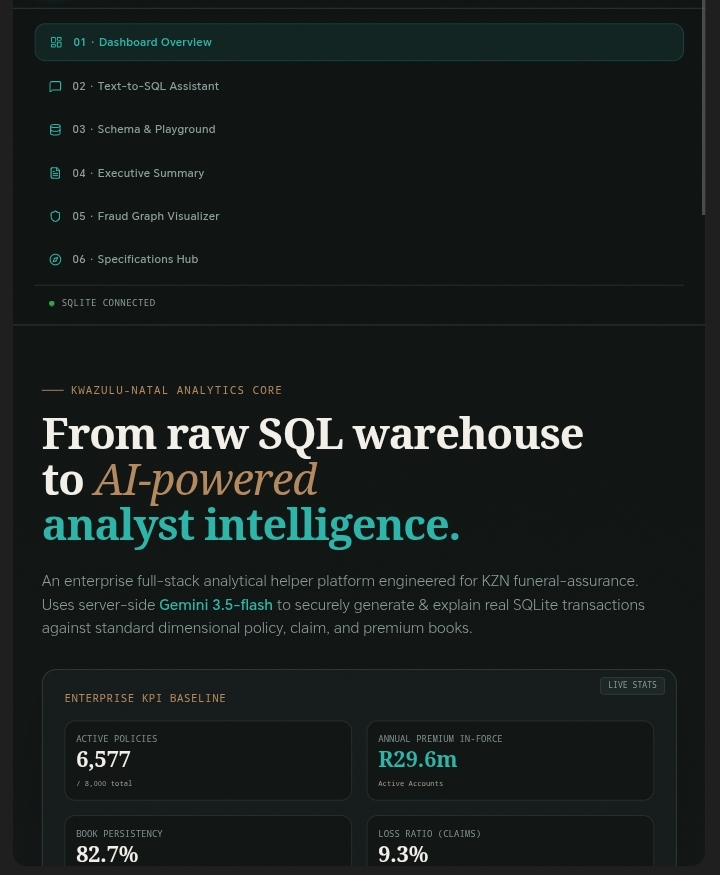Click the ENTERPRISE KPI BASELINE heading
This screenshot has height=875, width=720.
pyautogui.click(x=145, y=699)
